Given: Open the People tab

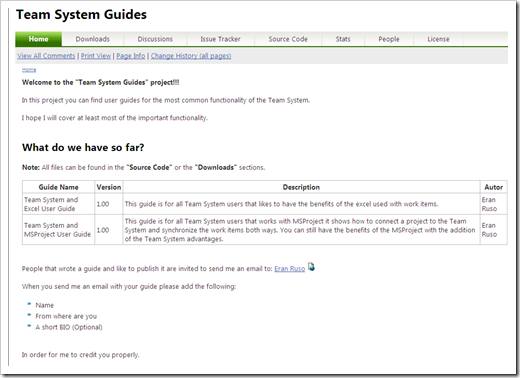Looking at the screenshot, I should [x=389, y=39].
